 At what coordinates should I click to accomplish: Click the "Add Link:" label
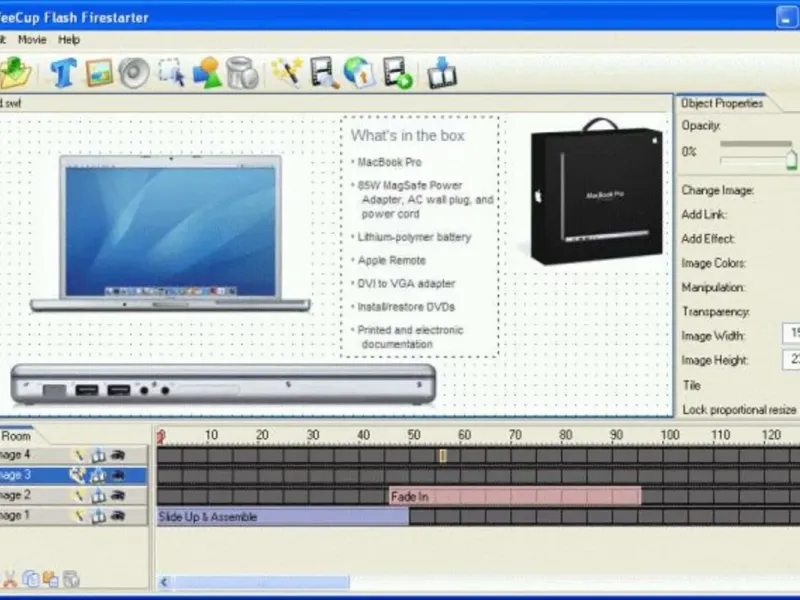704,215
